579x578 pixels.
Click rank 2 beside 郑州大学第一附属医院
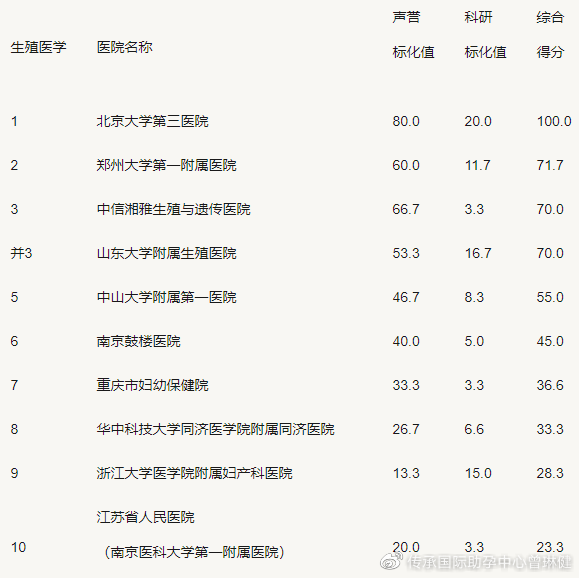click(14, 165)
